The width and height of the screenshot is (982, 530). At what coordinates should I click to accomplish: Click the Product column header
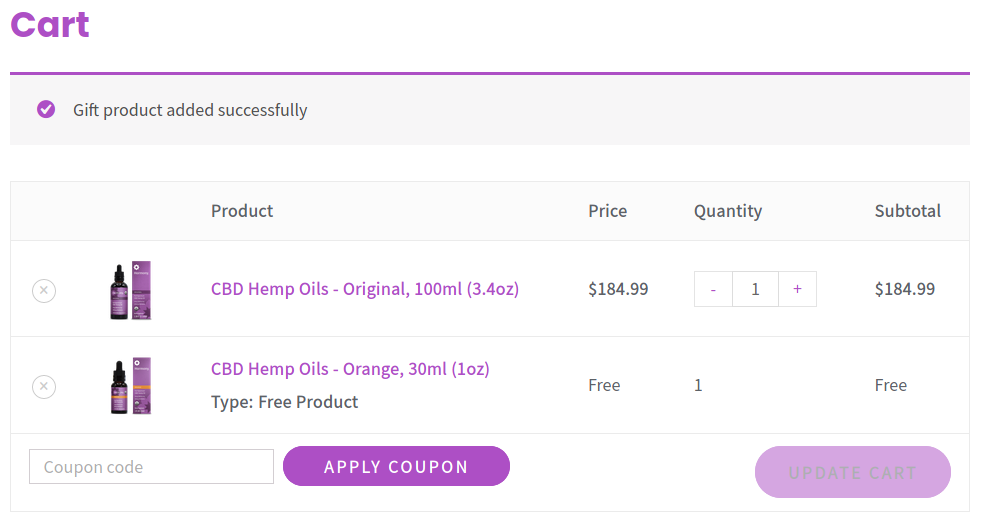(x=242, y=211)
